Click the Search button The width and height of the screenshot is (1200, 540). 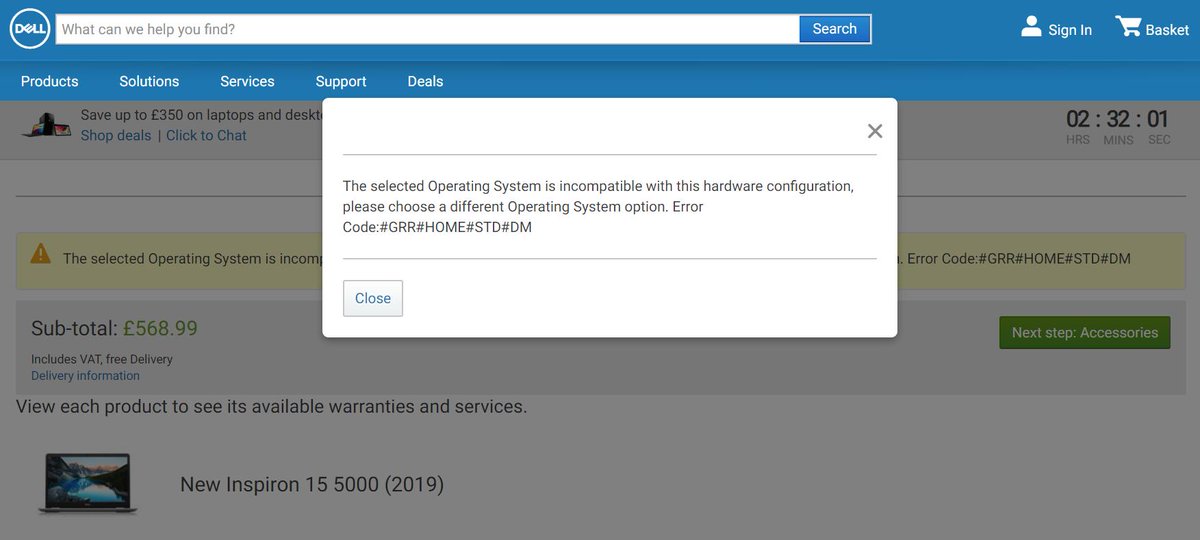pyautogui.click(x=835, y=29)
